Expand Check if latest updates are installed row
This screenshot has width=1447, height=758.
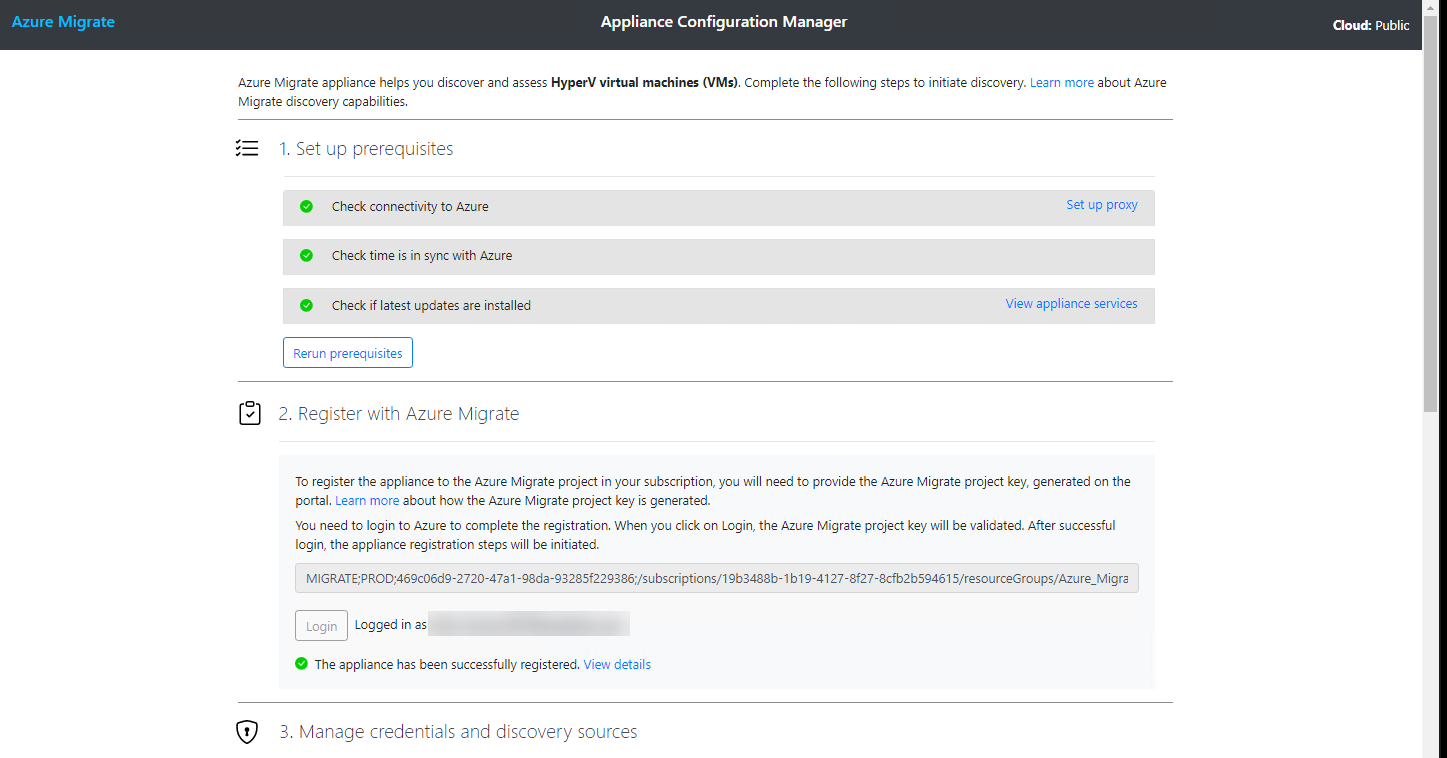tap(719, 306)
